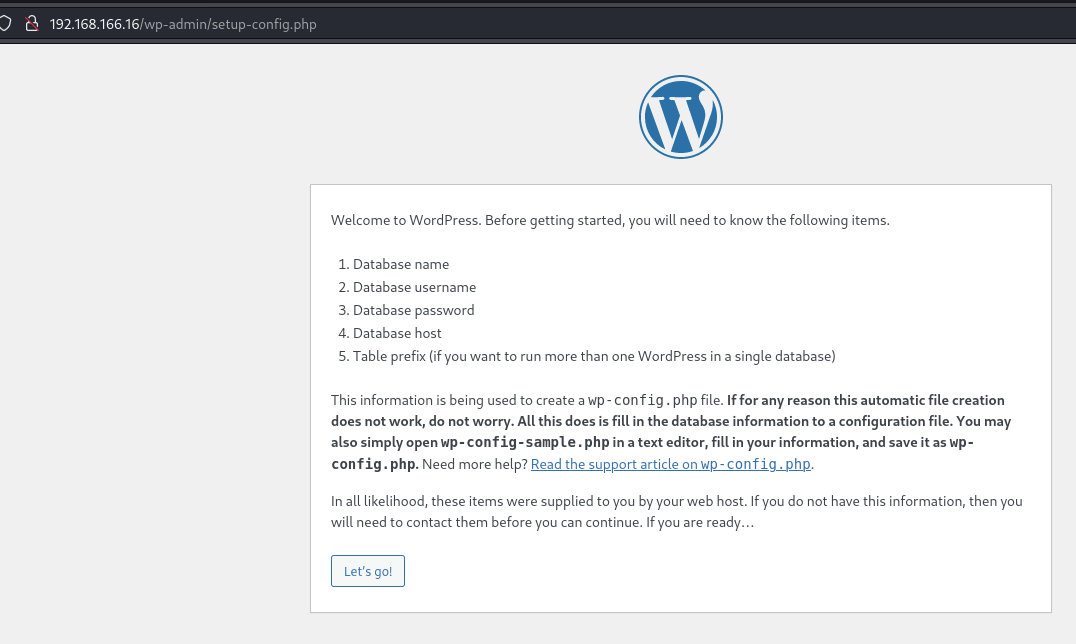Click the WordPress logo
This screenshot has height=644, width=1076.
[x=680, y=116]
